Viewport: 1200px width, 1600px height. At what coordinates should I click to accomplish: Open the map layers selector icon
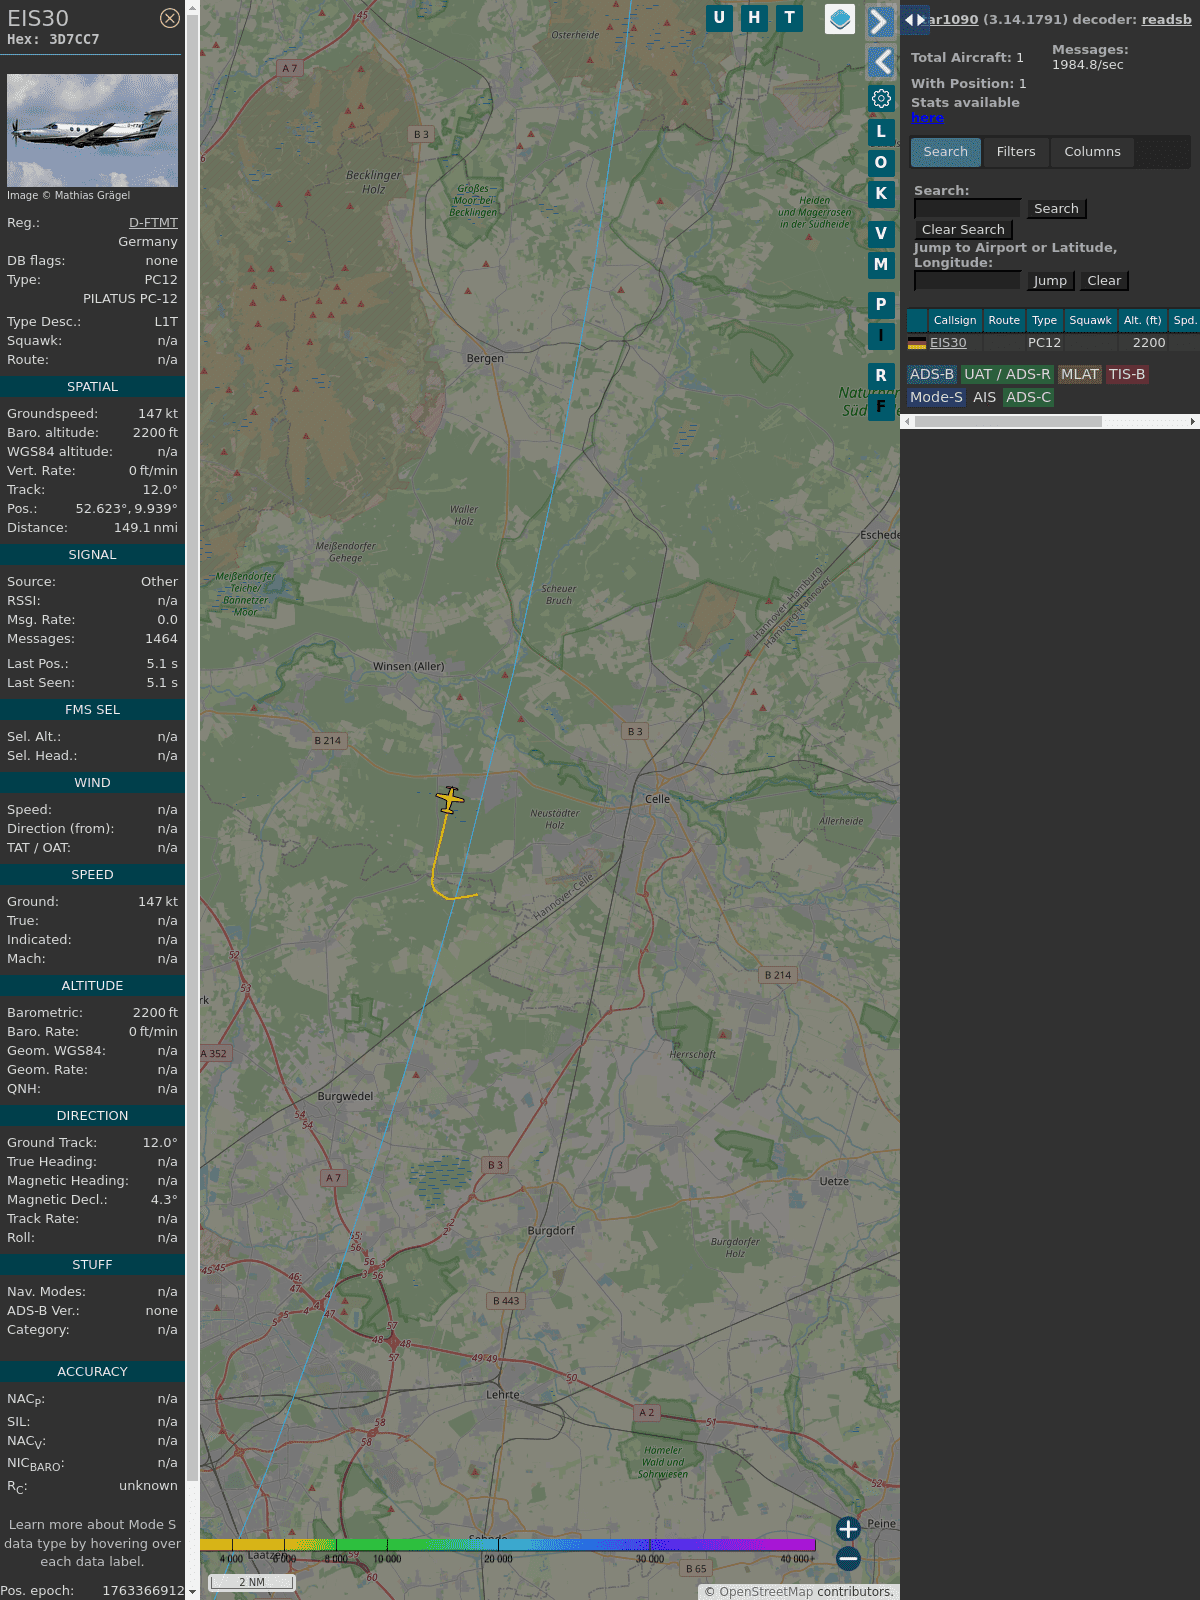point(840,19)
